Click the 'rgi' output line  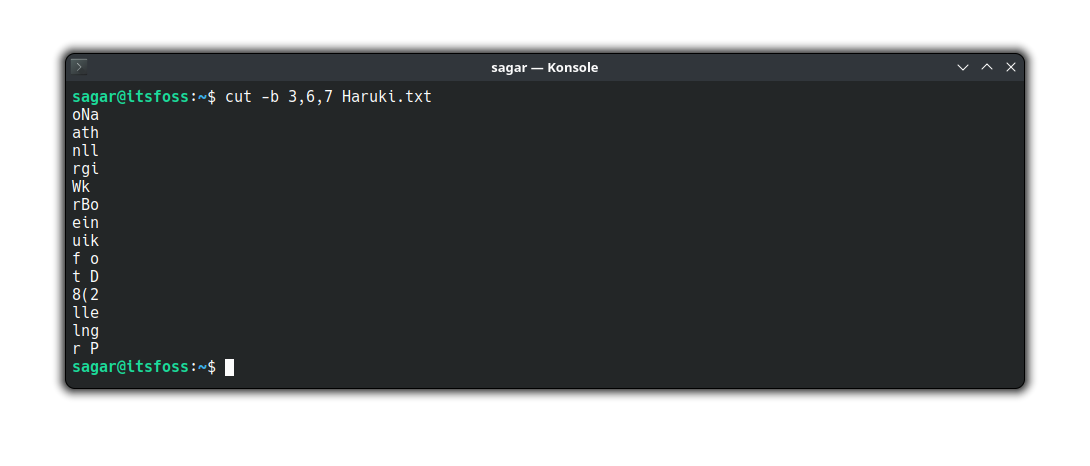[x=85, y=169]
